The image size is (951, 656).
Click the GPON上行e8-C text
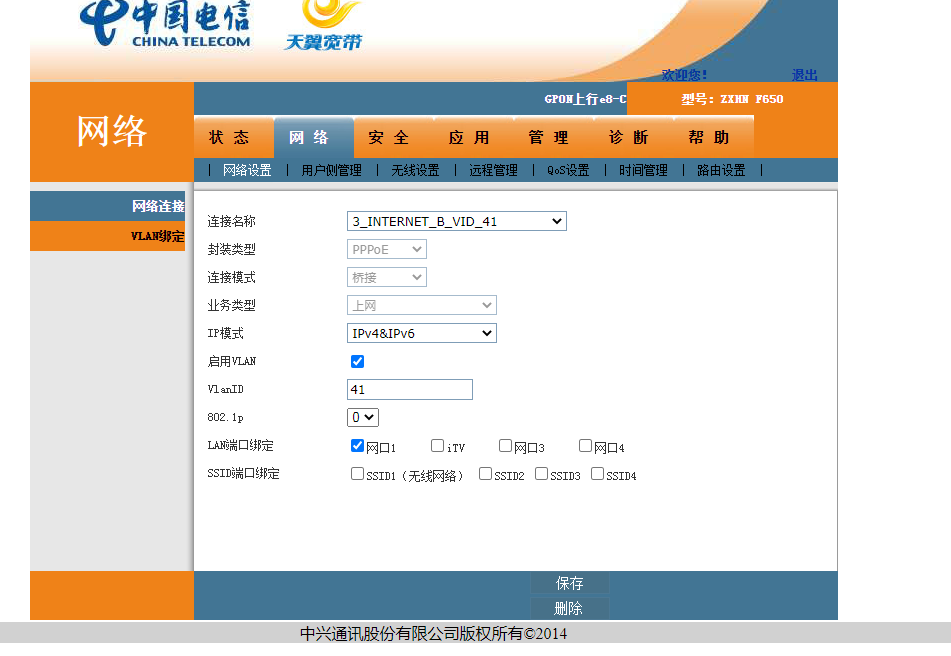pyautogui.click(x=585, y=99)
